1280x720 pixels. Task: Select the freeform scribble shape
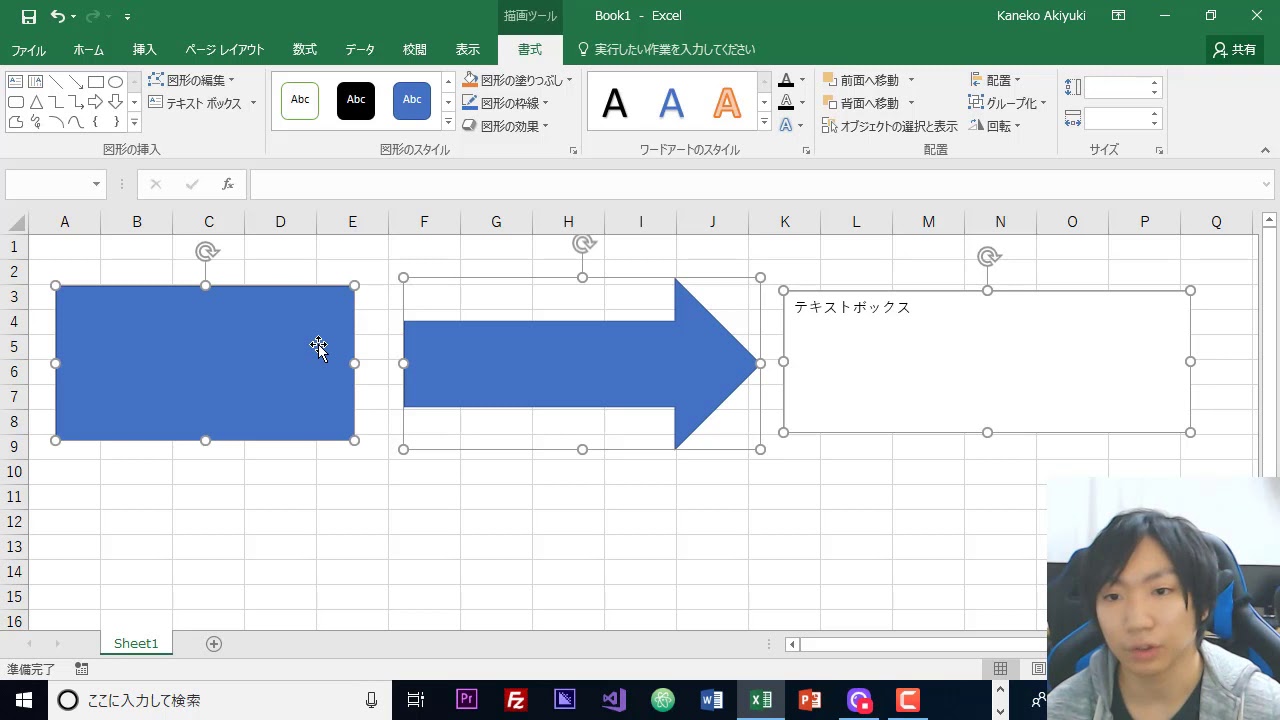[x=36, y=122]
